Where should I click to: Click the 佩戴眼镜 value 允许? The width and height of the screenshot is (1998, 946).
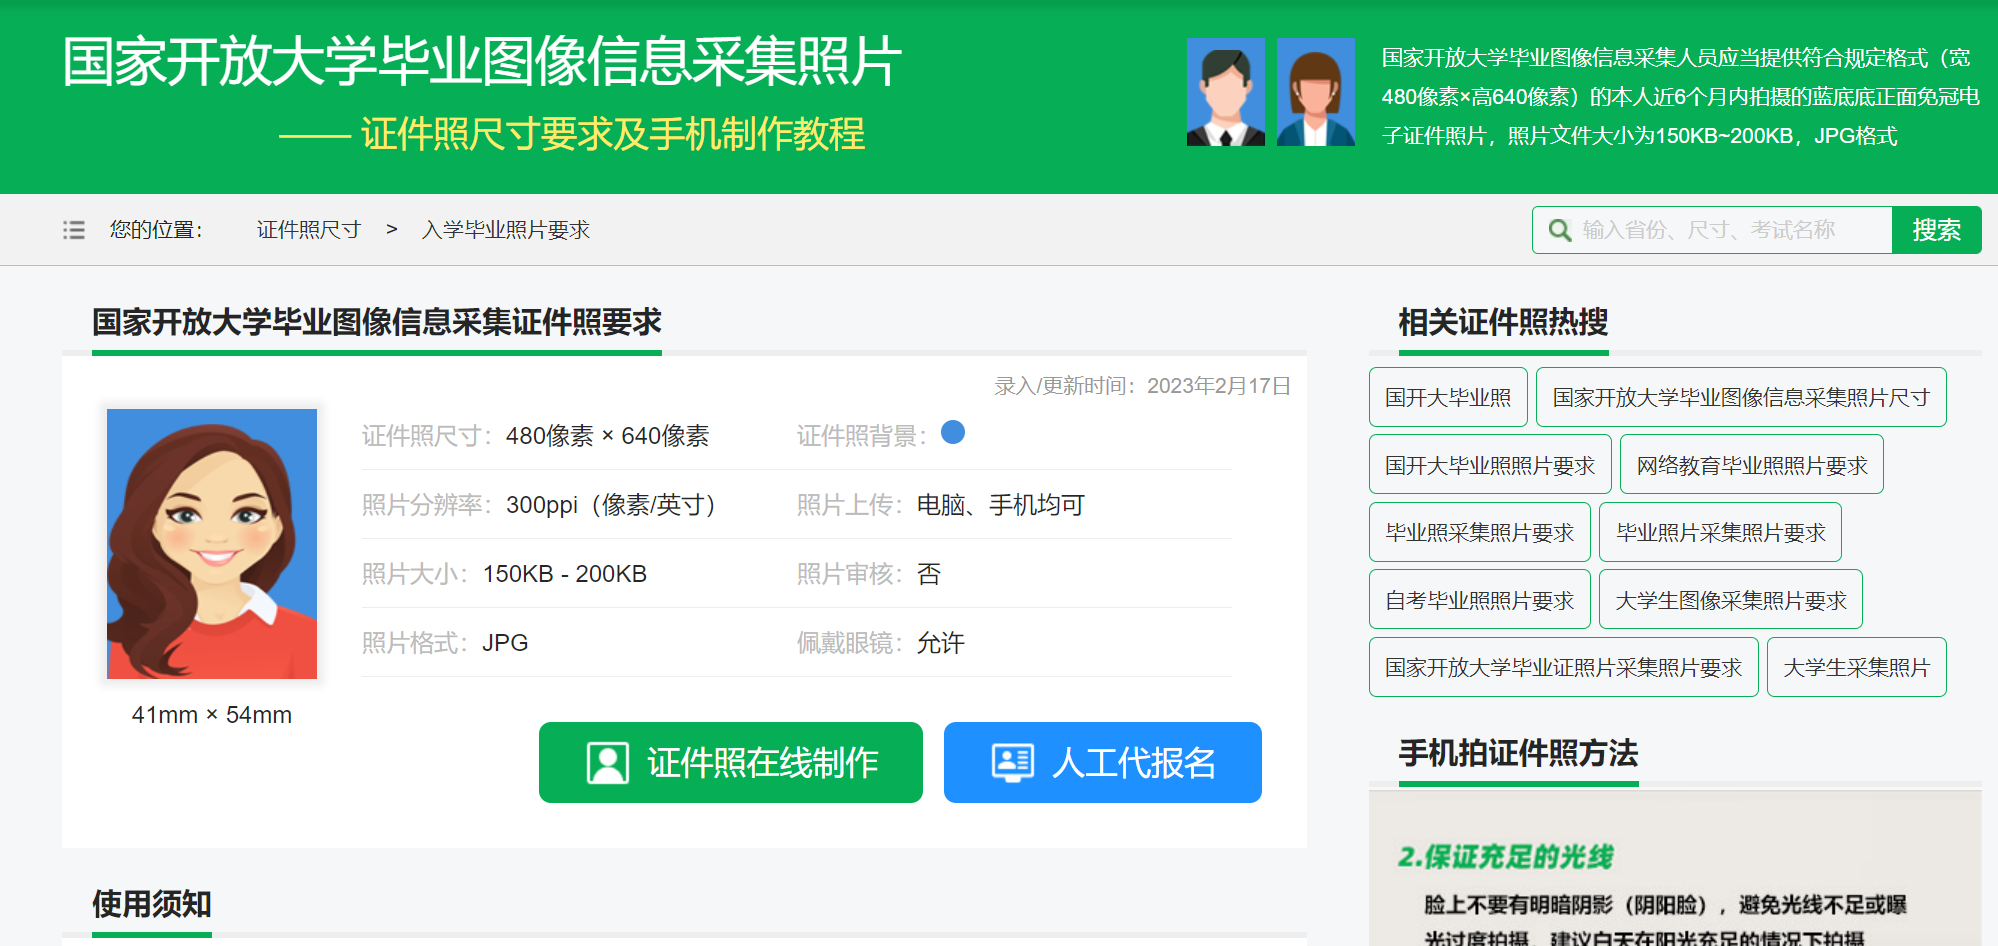tap(941, 643)
